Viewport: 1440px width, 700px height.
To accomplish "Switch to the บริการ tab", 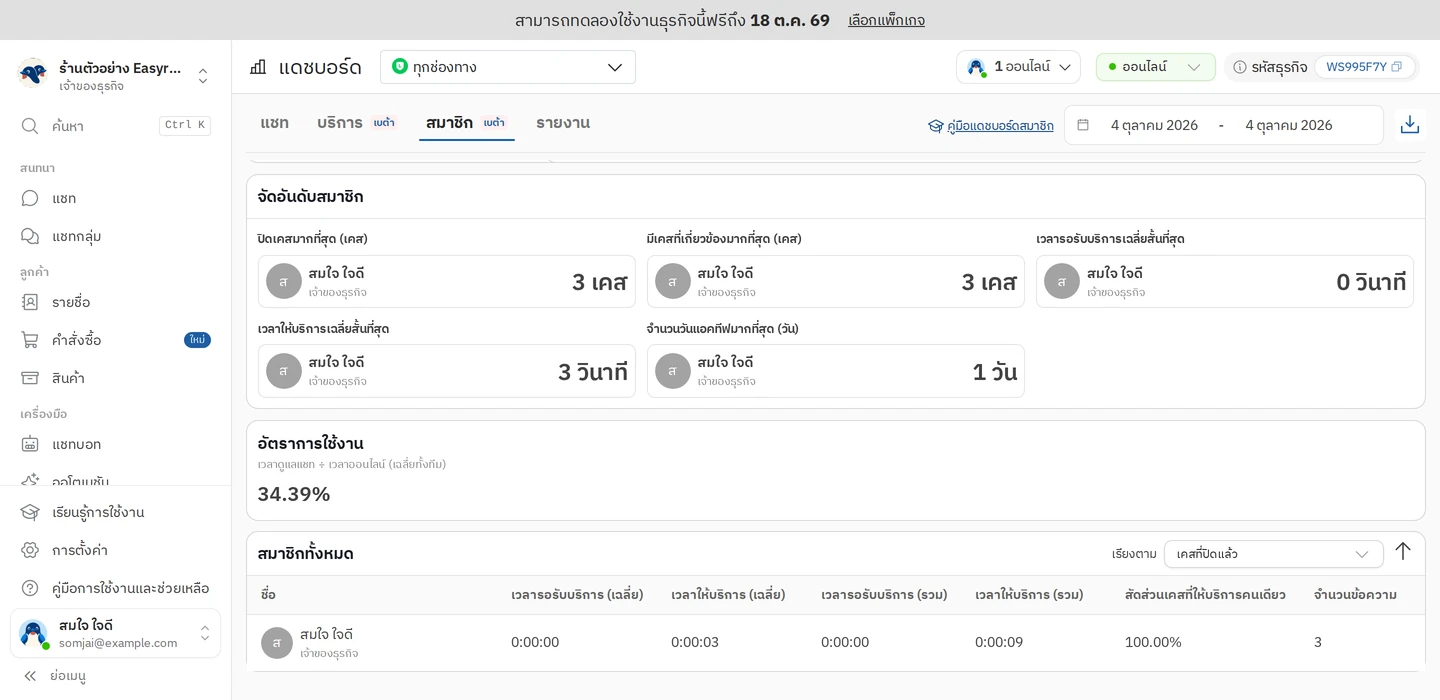I will tap(357, 123).
